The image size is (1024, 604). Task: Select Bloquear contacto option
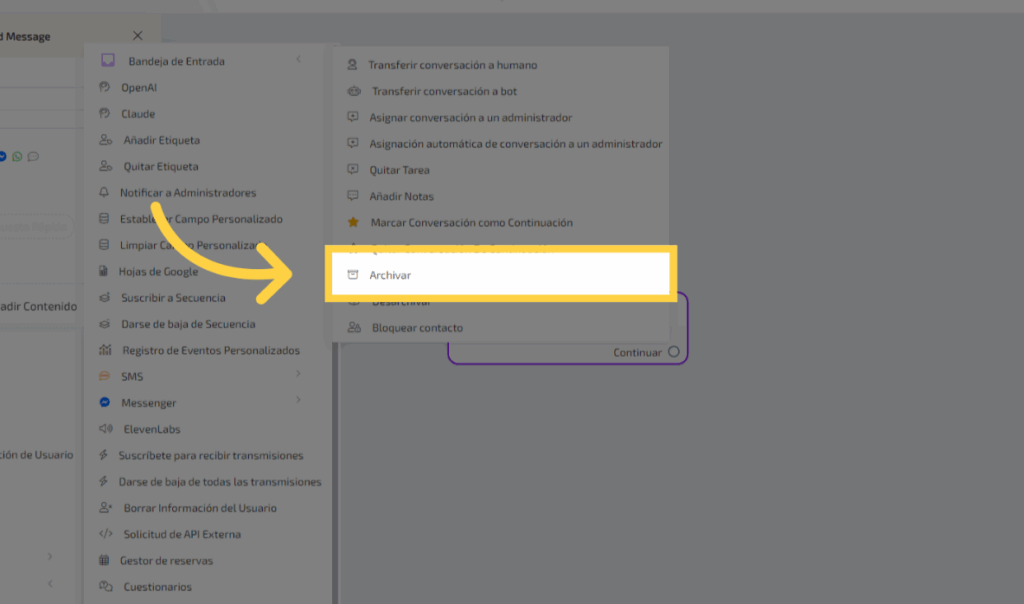point(417,328)
